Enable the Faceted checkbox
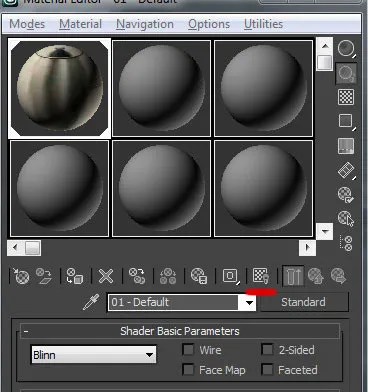The width and height of the screenshot is (368, 392). [x=267, y=370]
